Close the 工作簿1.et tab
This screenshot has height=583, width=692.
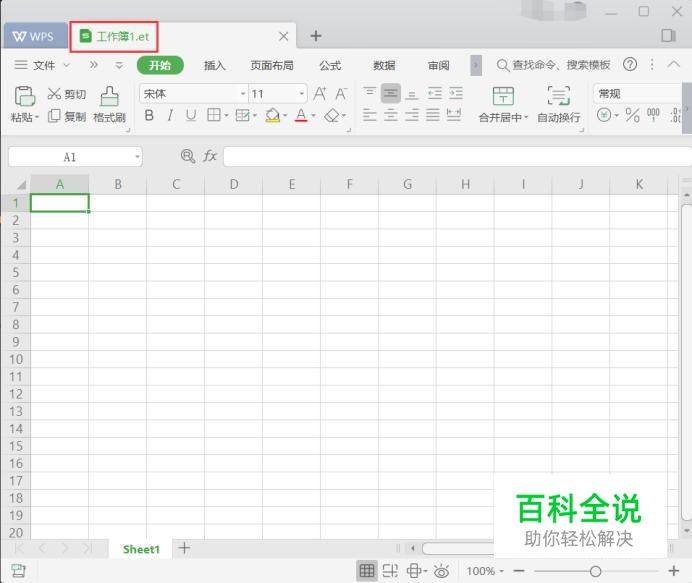[284, 36]
